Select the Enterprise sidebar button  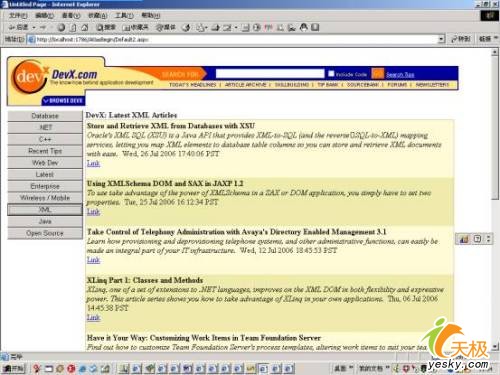[45, 186]
